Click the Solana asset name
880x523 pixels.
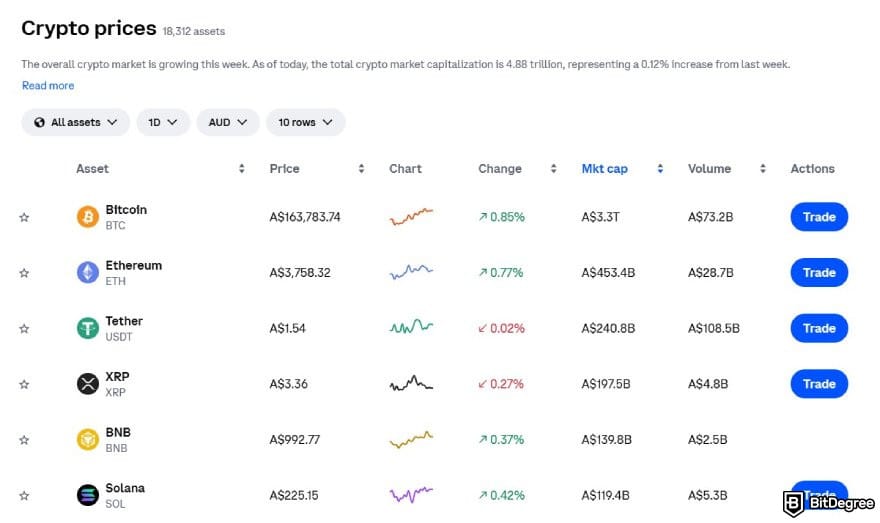125,488
